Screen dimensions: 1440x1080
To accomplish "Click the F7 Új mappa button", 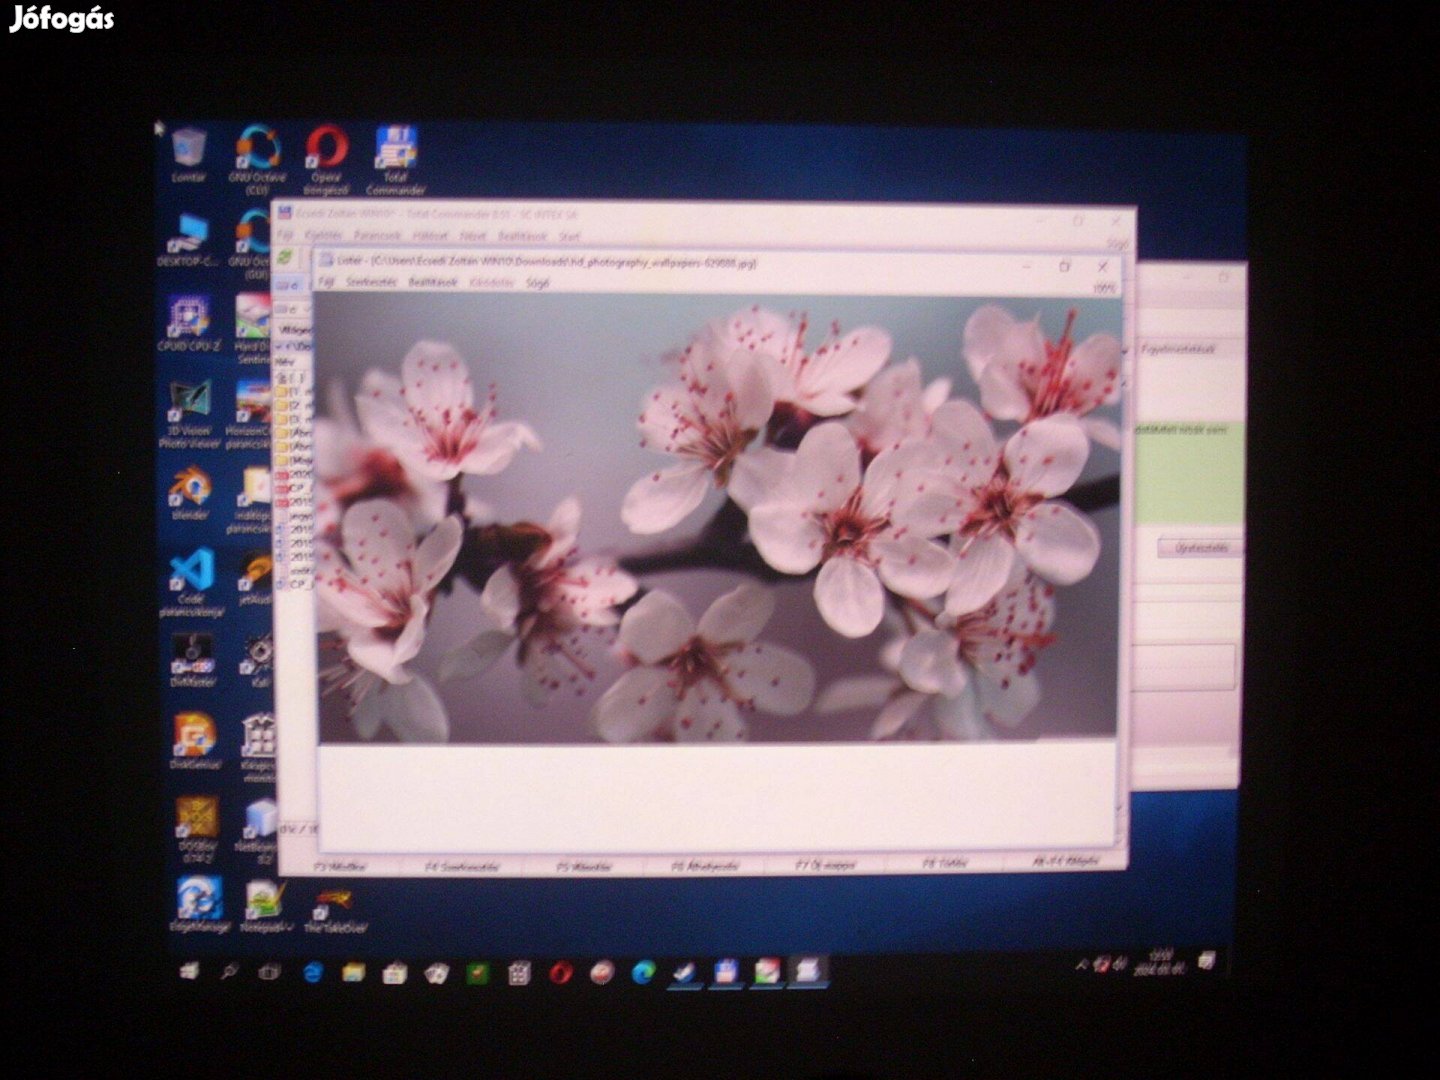I will tap(826, 865).
